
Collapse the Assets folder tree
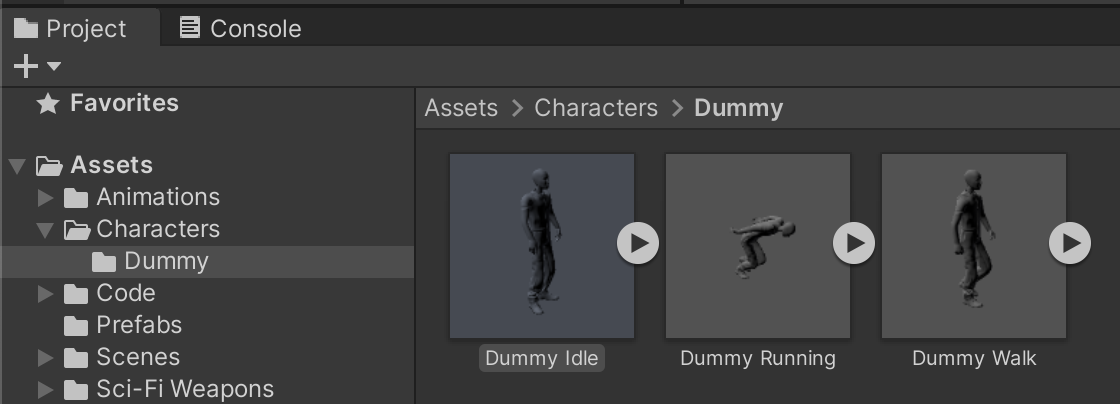pos(17,166)
